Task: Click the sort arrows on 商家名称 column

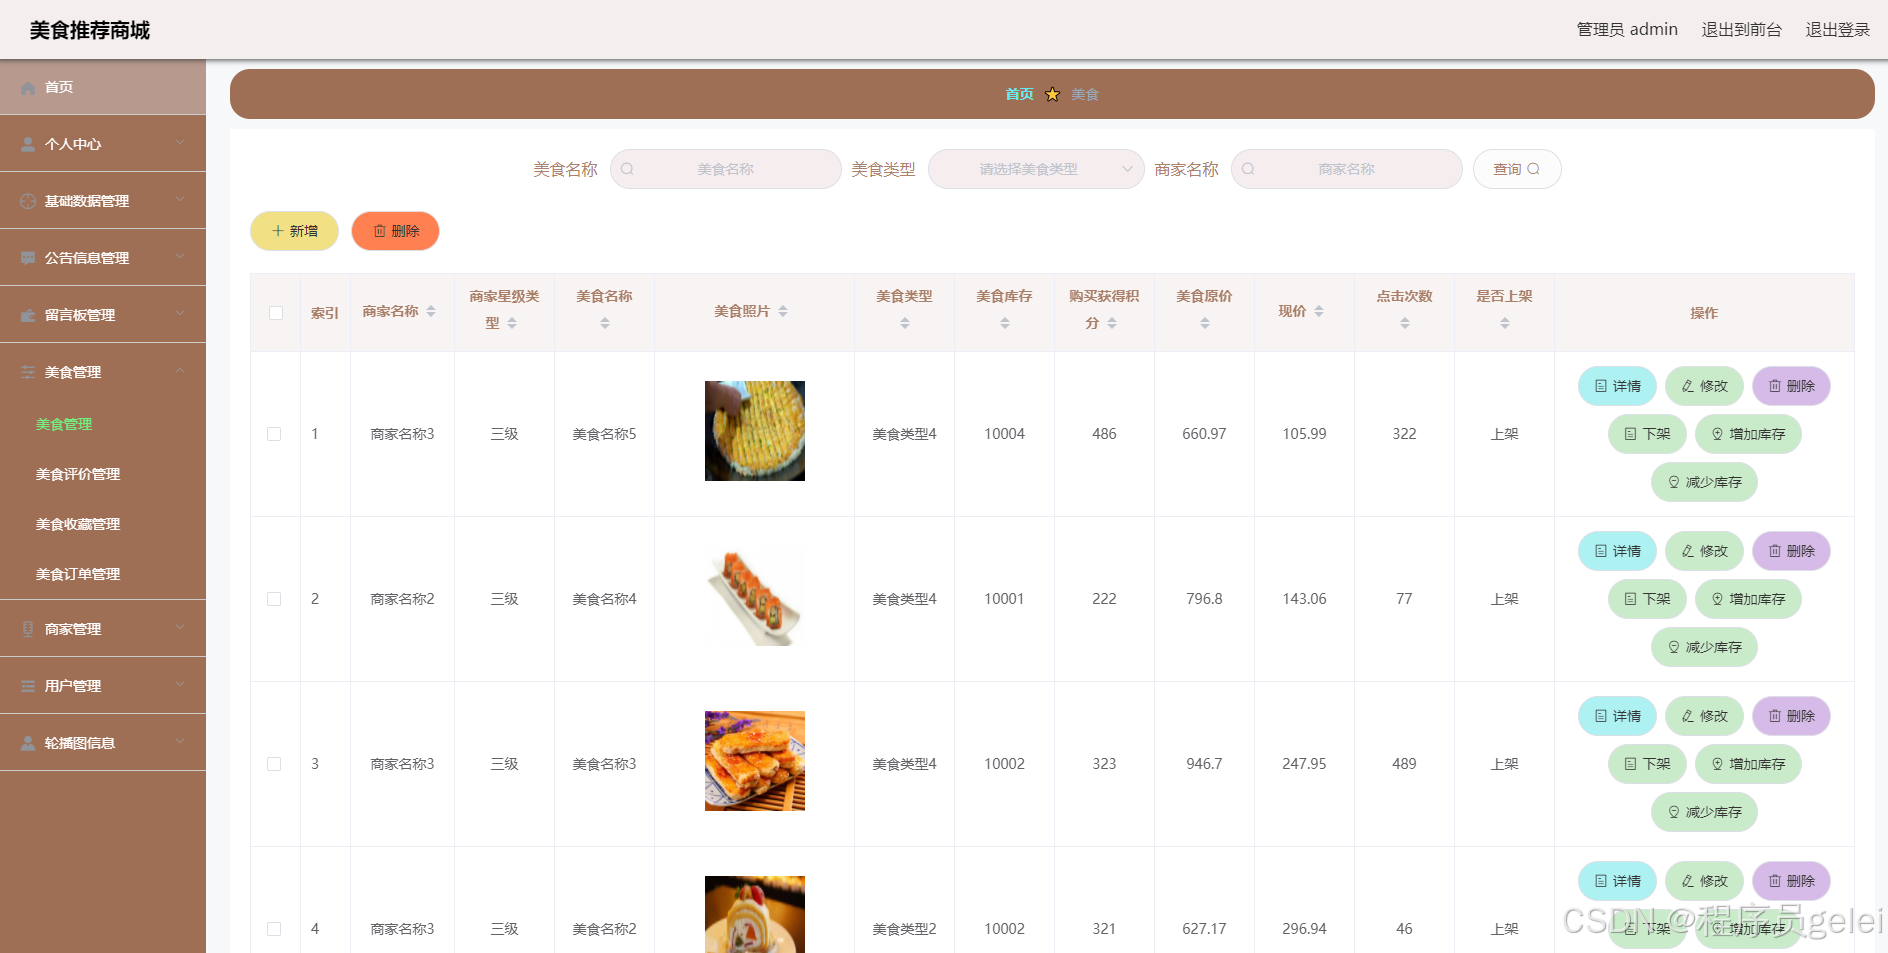Action: [431, 312]
